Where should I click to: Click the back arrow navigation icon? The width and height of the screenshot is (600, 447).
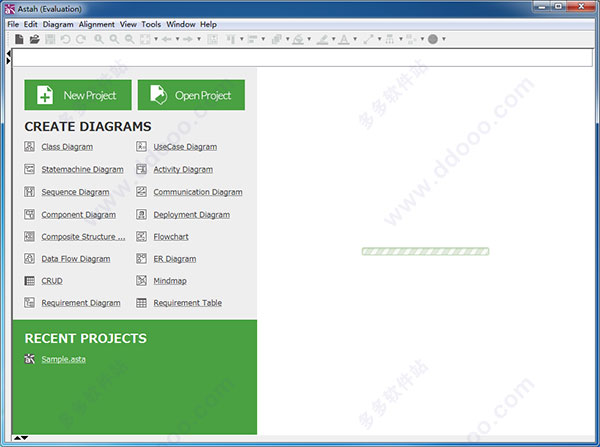tap(166, 39)
